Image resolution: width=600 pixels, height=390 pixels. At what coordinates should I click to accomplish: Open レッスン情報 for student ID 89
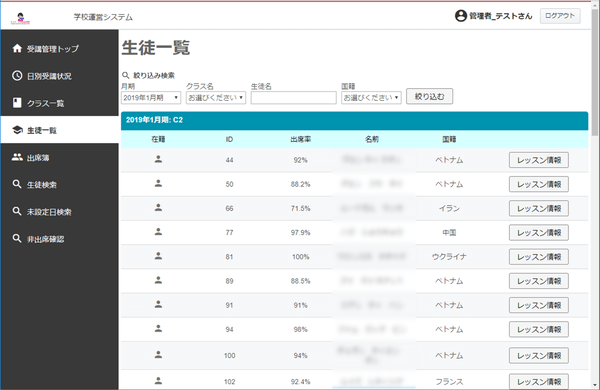click(x=539, y=281)
